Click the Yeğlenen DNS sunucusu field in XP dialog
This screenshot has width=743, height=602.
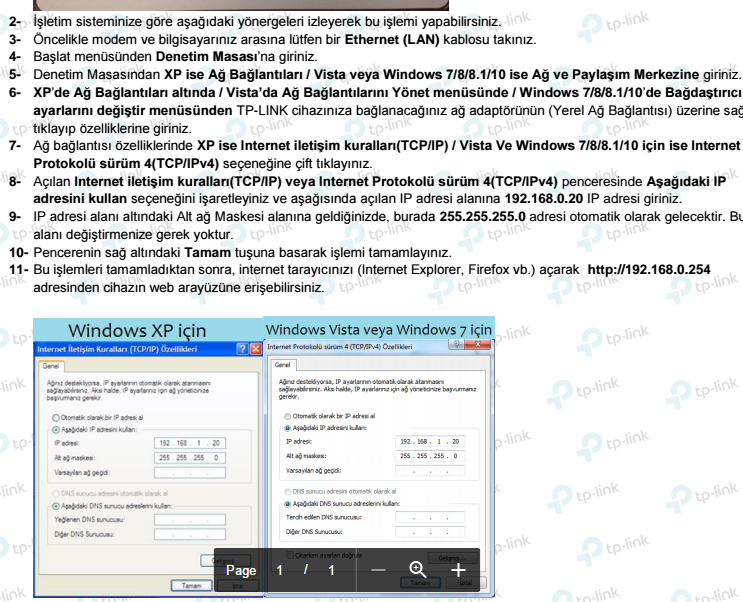tap(190, 520)
